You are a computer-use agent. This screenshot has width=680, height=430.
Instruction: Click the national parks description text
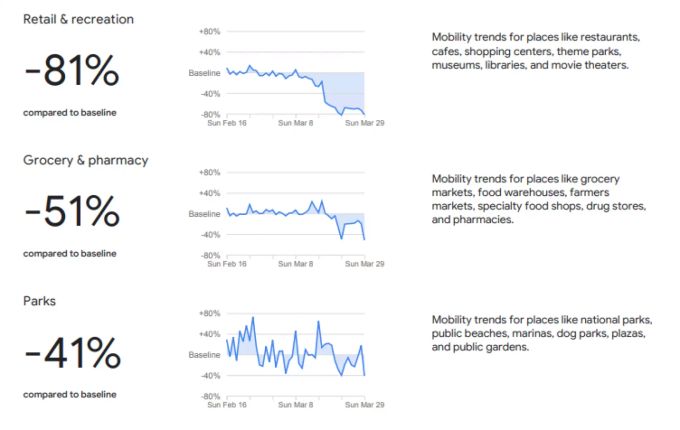pos(542,333)
